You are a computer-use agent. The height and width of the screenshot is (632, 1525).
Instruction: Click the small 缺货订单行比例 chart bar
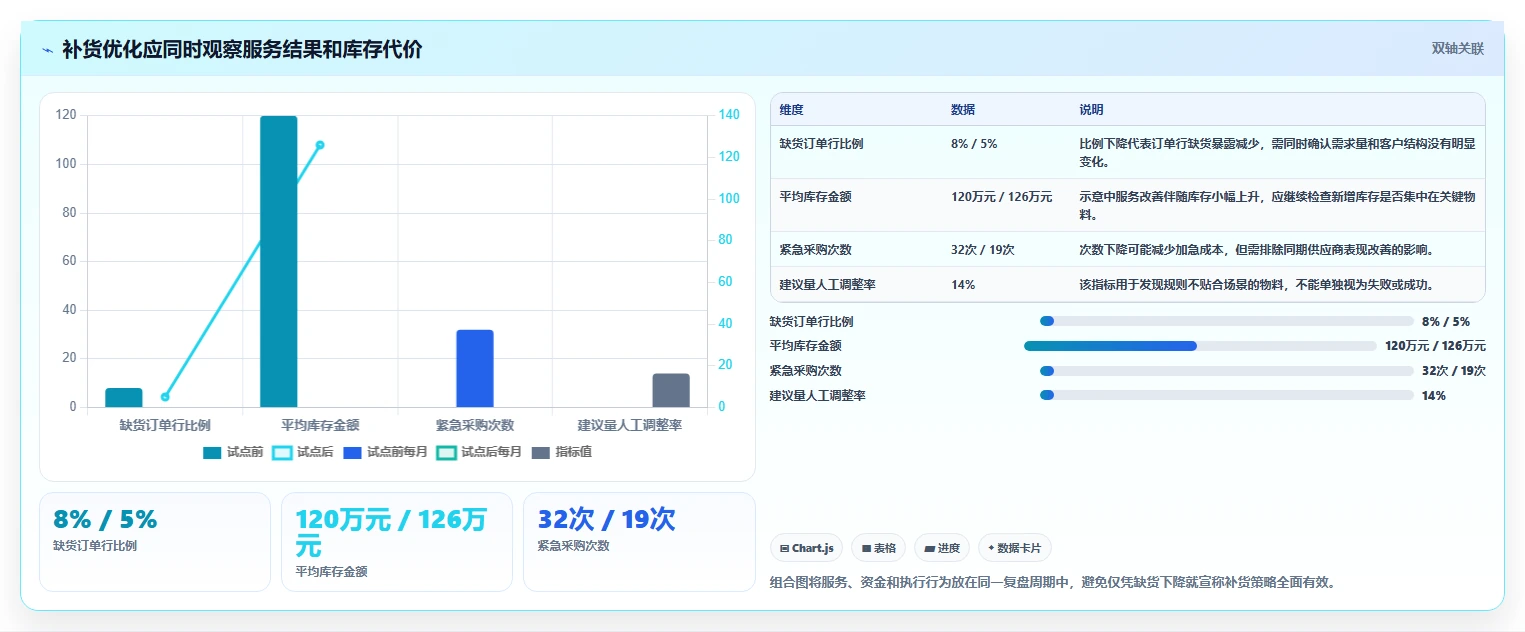click(124, 397)
